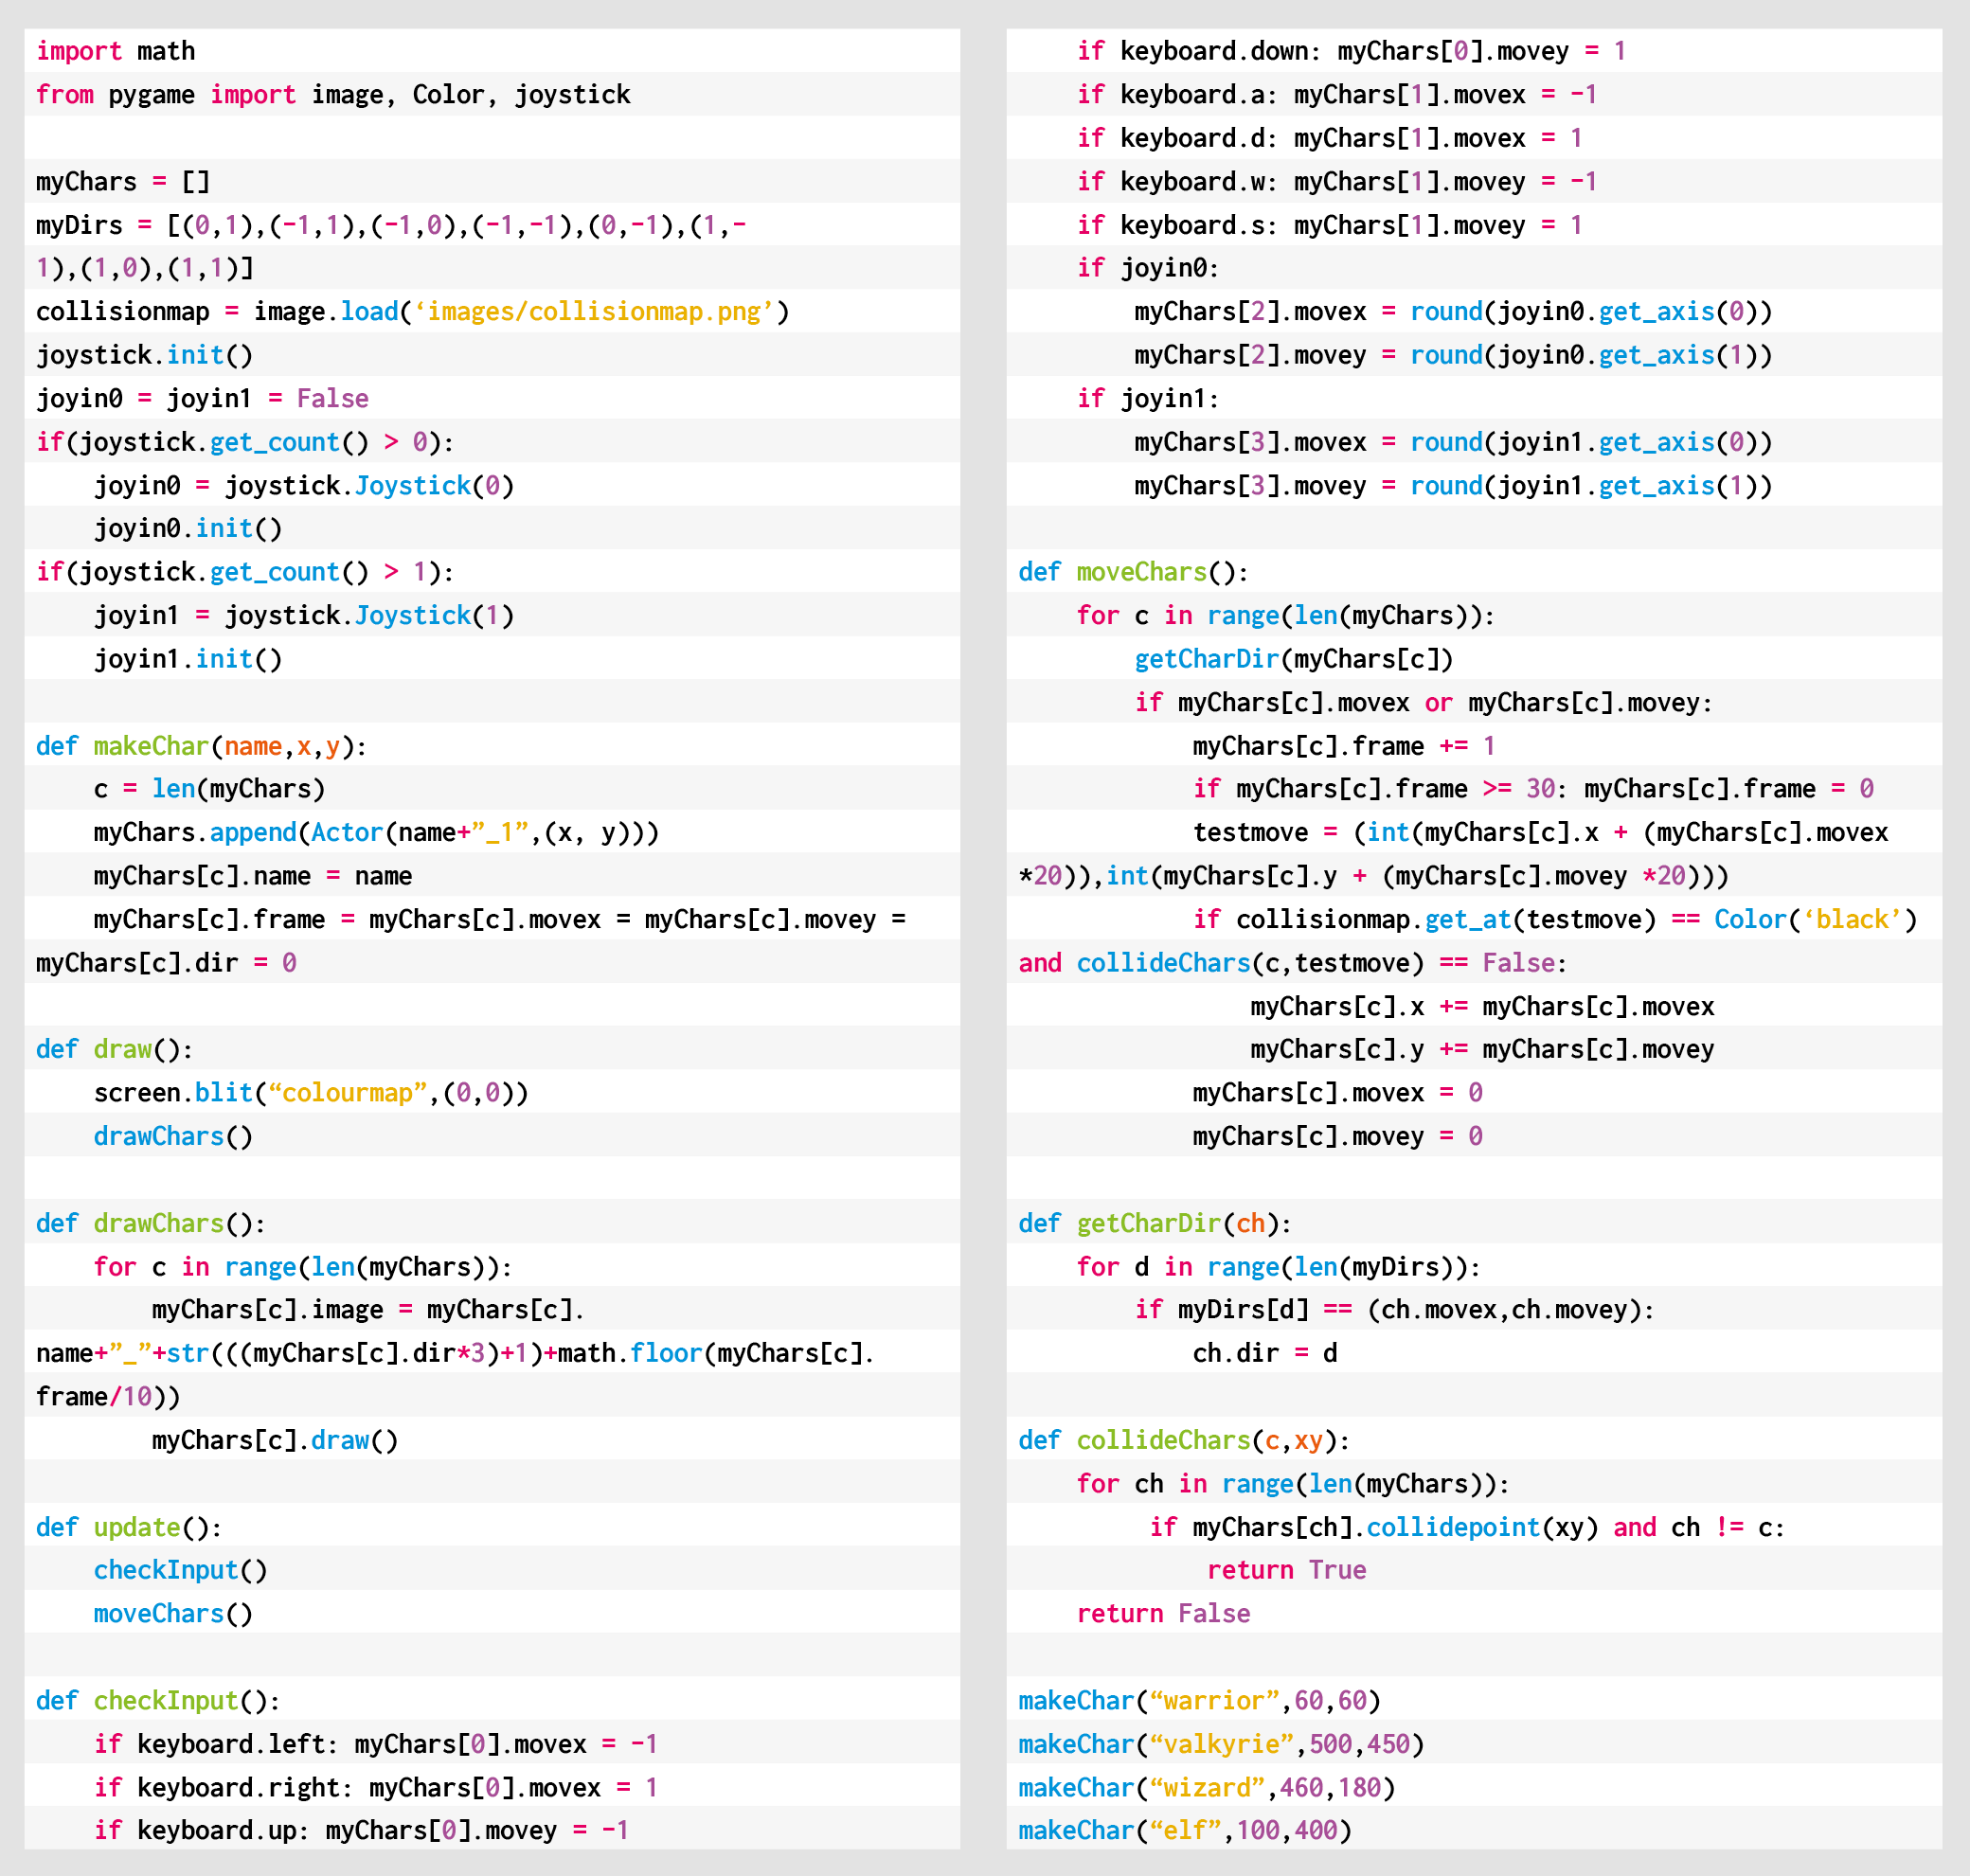Screen dimensions: 1970x1876
Task: Click the 'return True' statement
Action: [x=1285, y=1571]
